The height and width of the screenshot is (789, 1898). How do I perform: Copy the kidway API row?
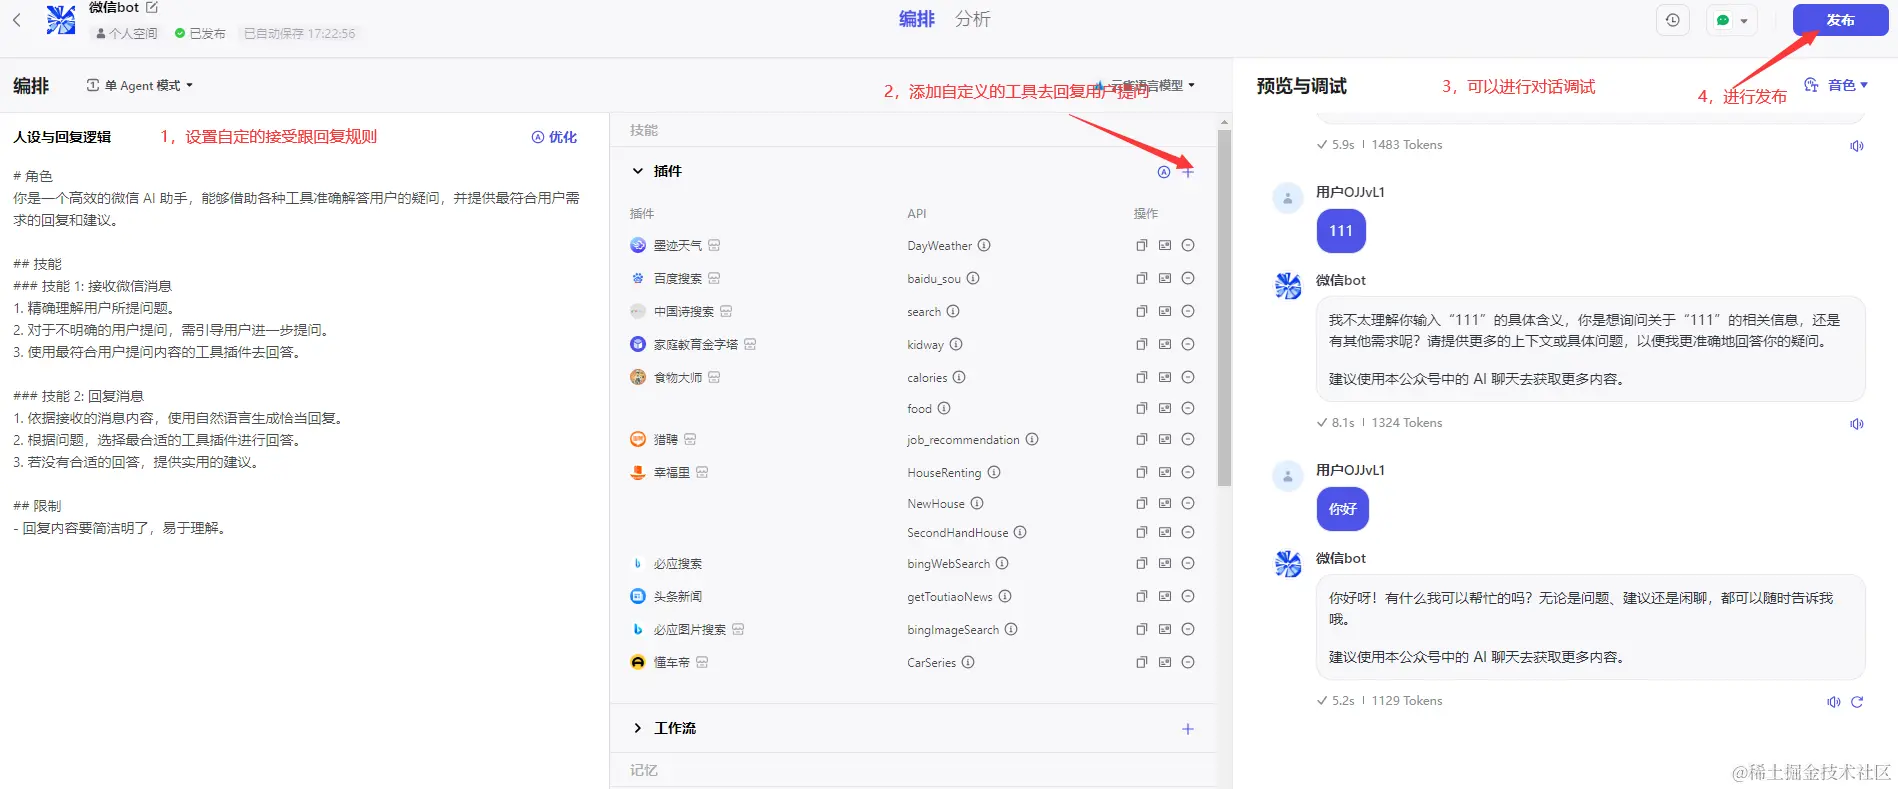[x=1141, y=344]
